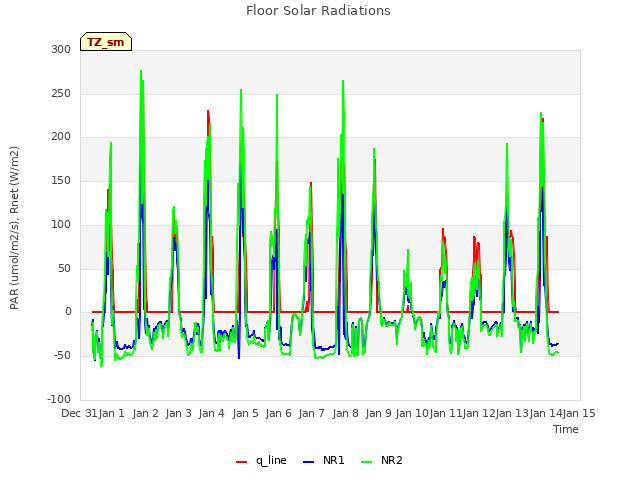Click the 250 y-axis value
This screenshot has height=480, width=640.
pos(61,93)
